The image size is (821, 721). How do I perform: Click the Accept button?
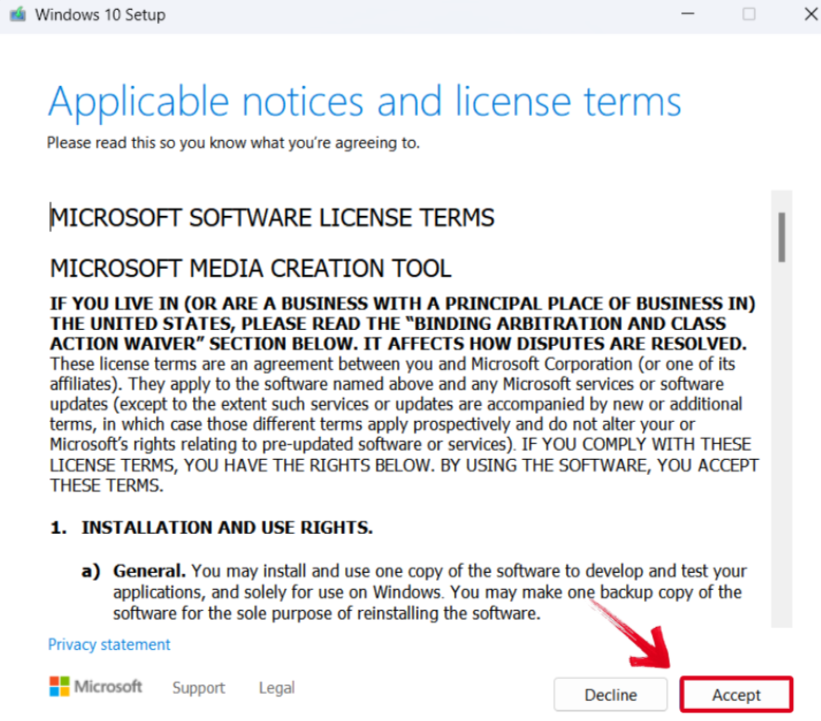point(736,695)
